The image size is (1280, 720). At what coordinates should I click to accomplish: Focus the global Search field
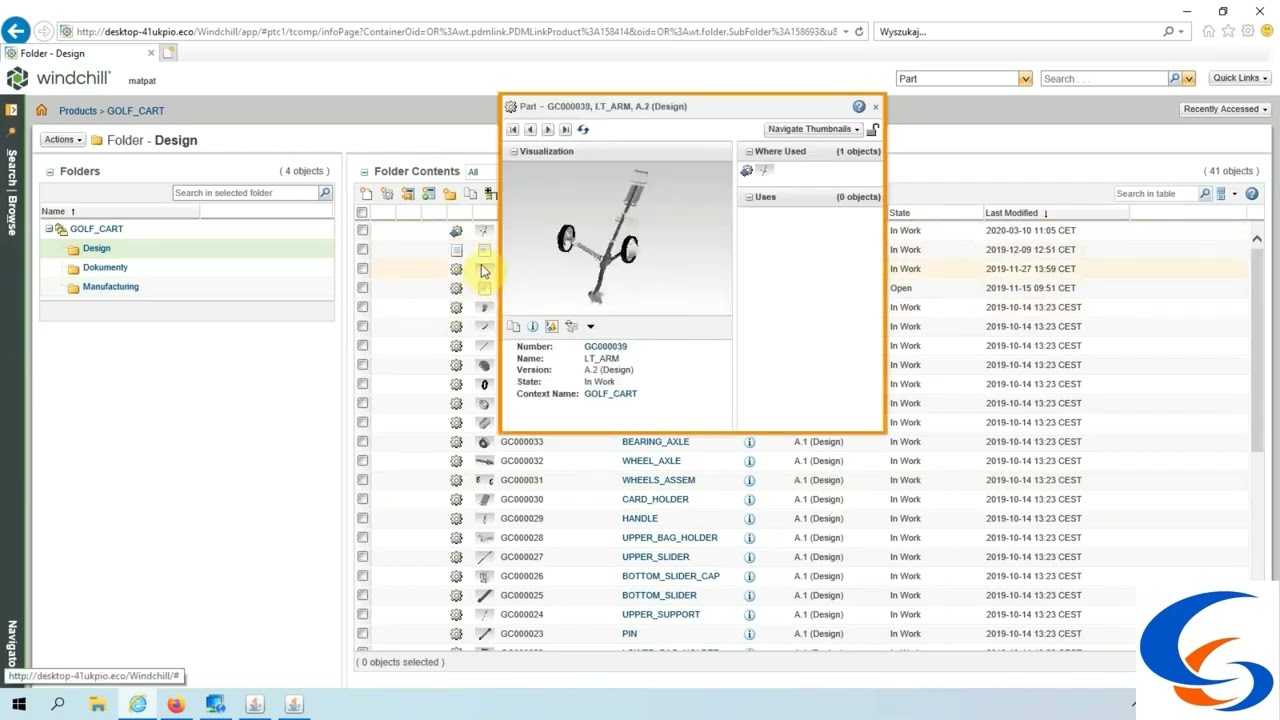(1104, 79)
